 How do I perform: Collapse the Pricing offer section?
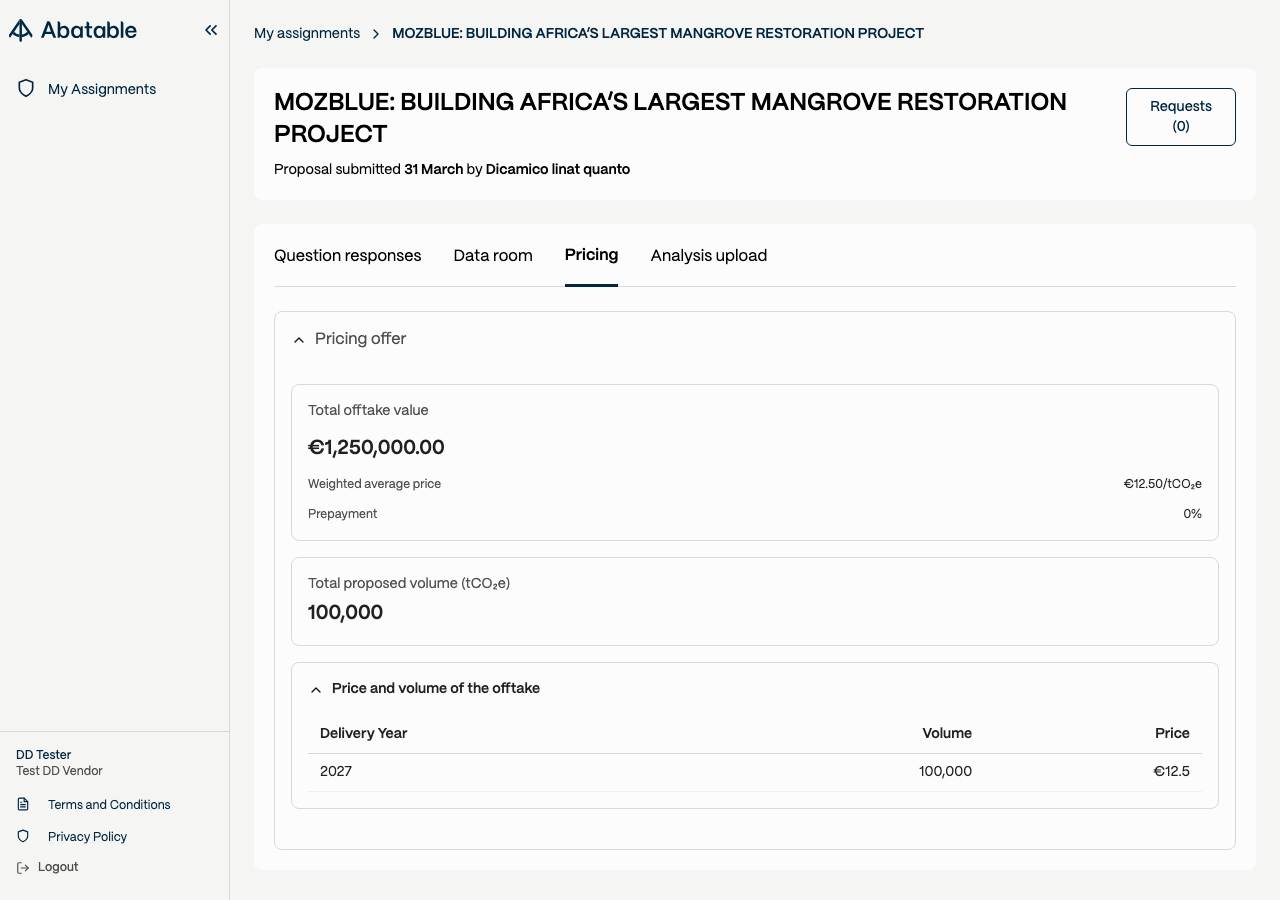point(299,340)
